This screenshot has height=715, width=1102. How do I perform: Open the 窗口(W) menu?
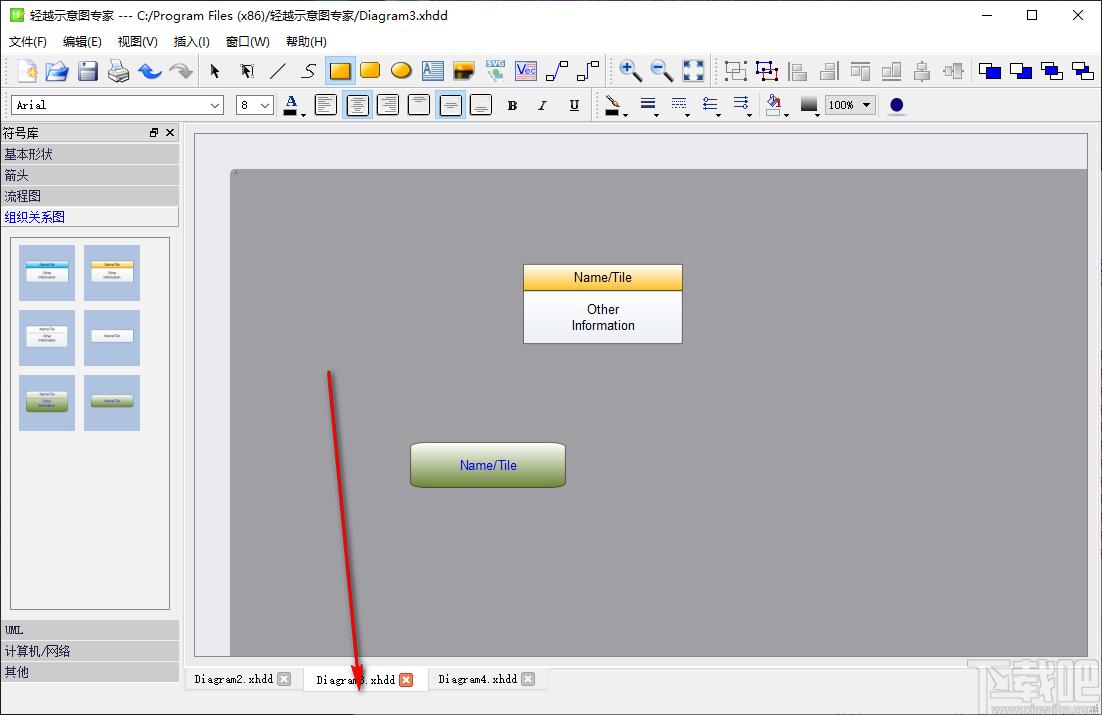(247, 41)
